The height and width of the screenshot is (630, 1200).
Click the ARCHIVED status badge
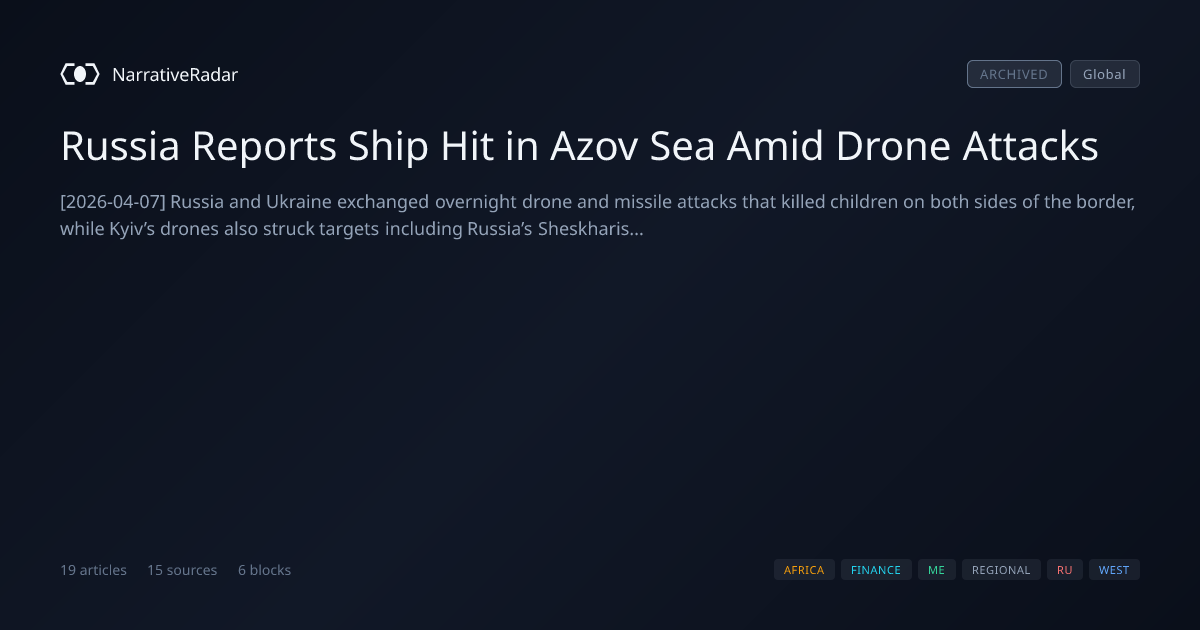[x=1014, y=74]
